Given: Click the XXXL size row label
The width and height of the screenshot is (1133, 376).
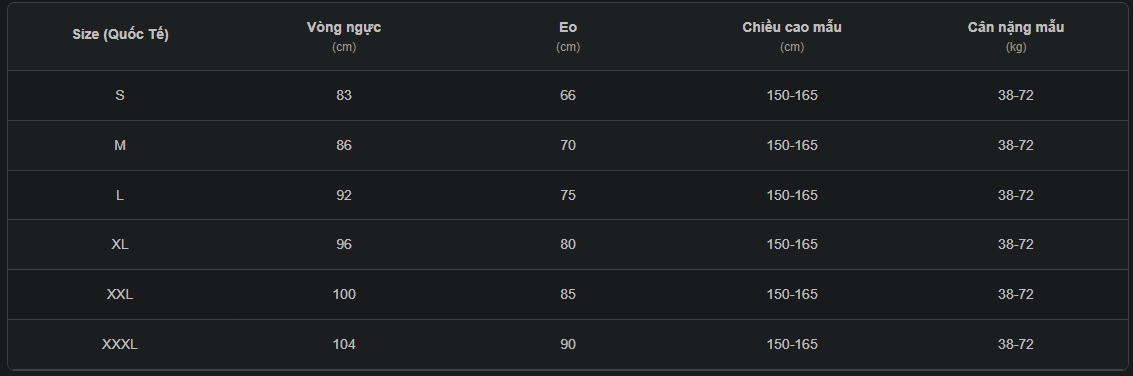Looking at the screenshot, I should [x=120, y=344].
